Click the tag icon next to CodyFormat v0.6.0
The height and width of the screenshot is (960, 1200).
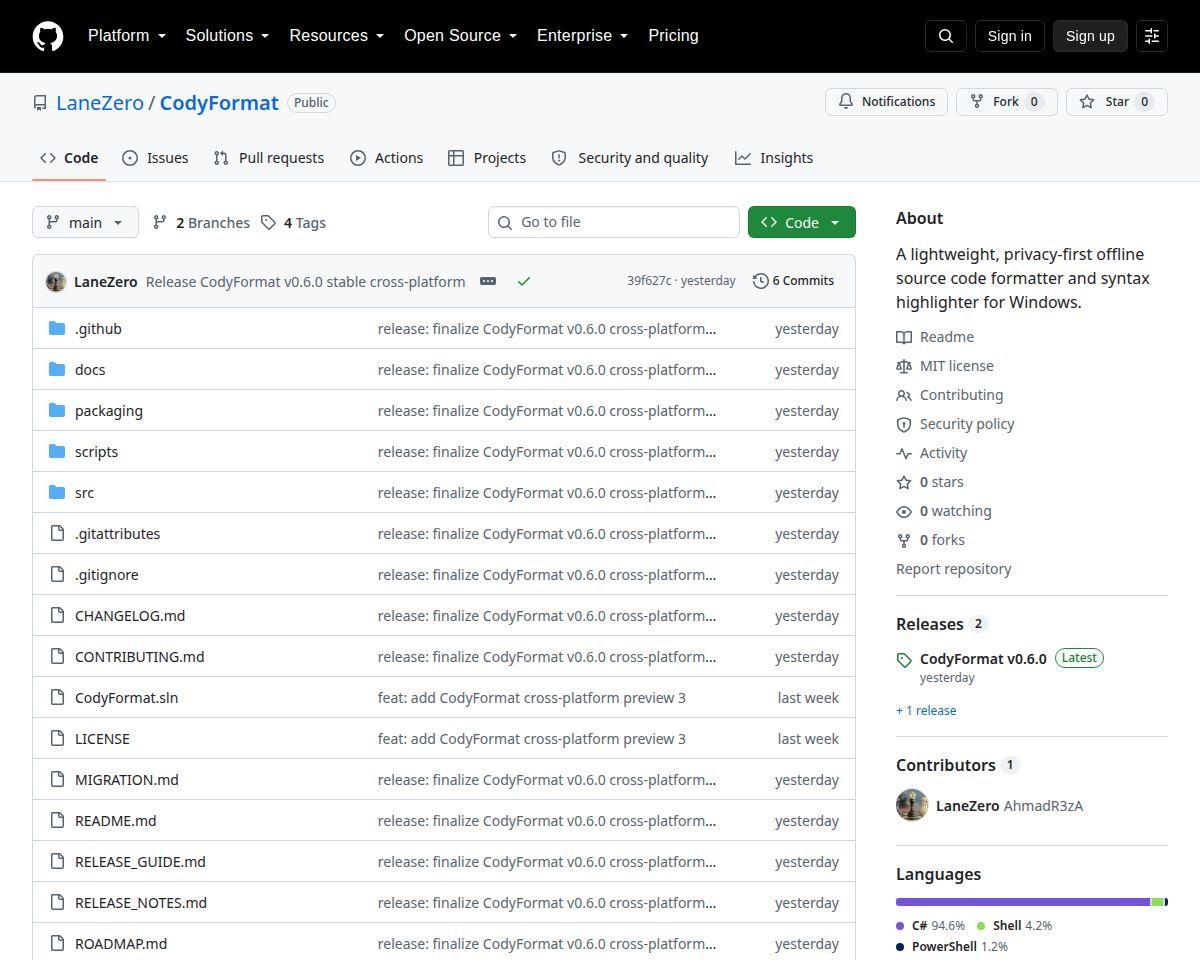point(904,660)
